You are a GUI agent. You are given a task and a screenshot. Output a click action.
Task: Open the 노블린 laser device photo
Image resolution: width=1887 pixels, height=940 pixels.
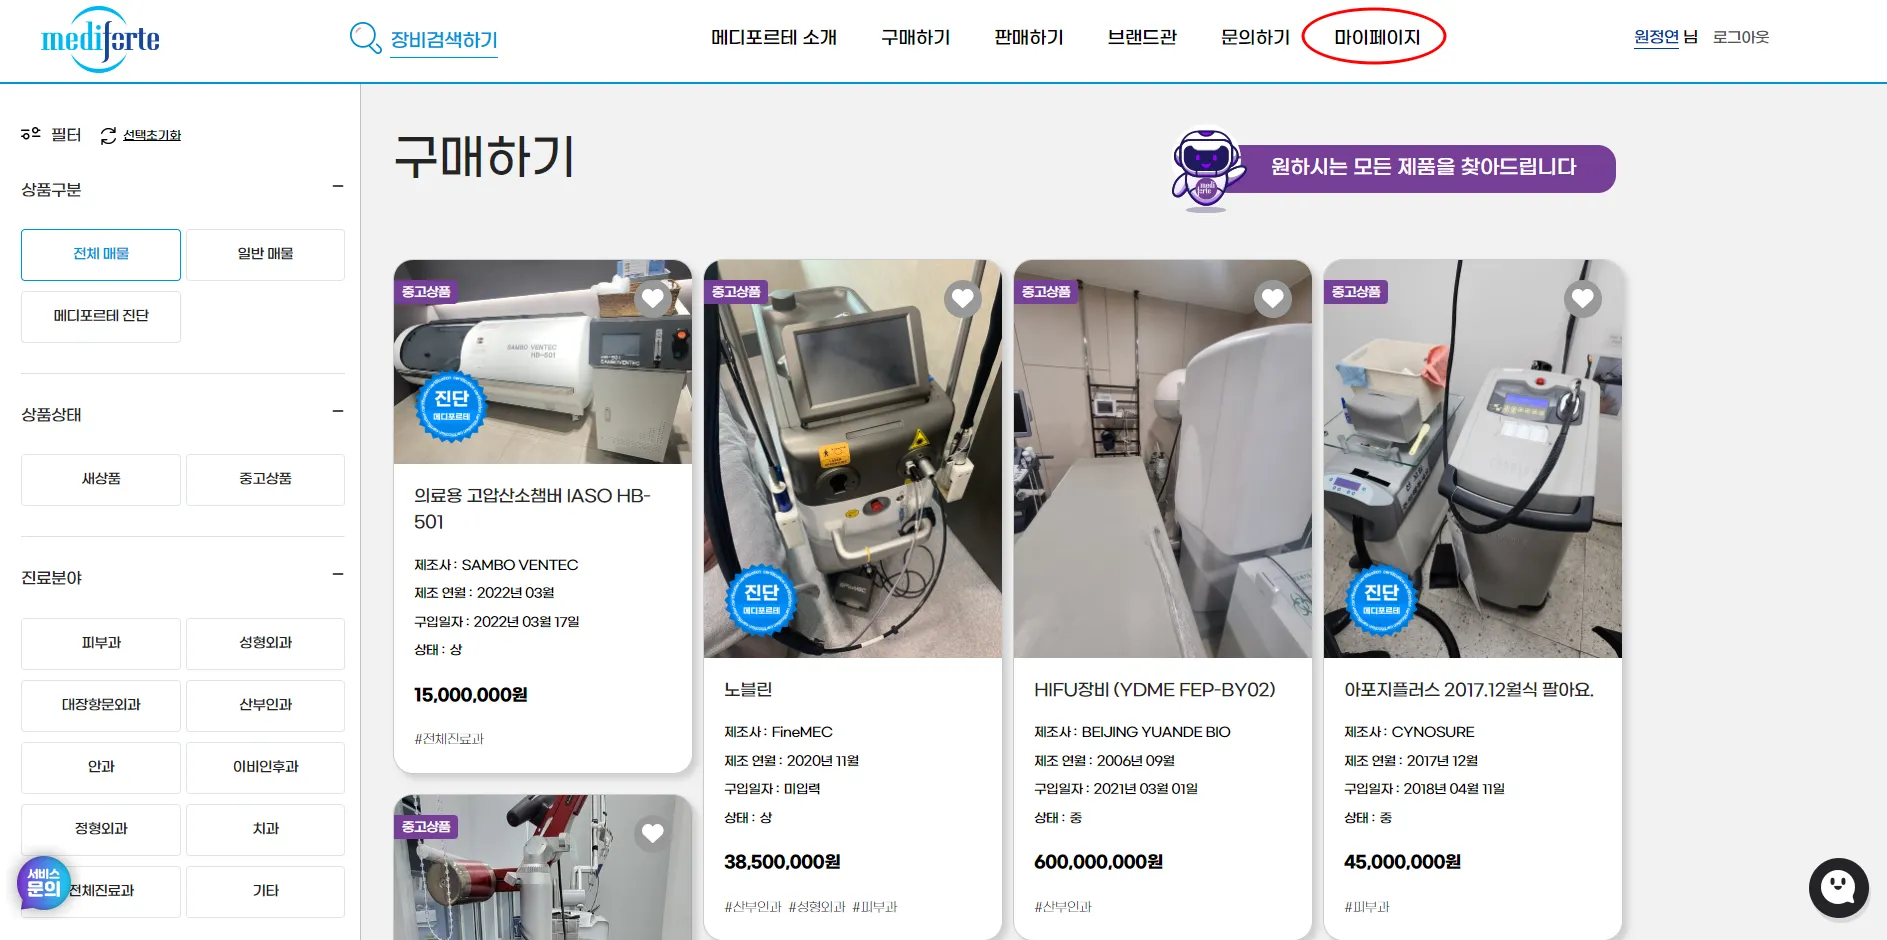click(853, 459)
